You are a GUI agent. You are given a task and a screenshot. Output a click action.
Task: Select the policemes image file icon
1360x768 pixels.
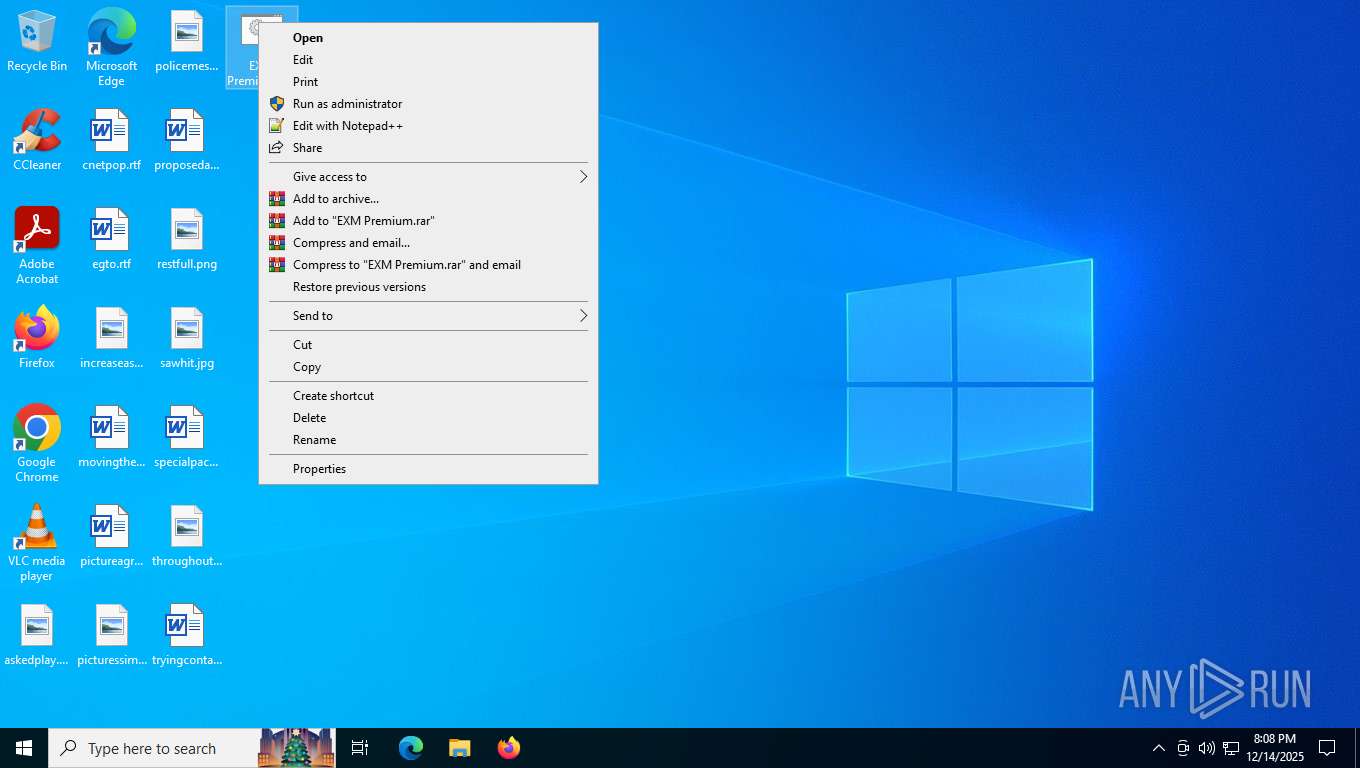coord(186,42)
